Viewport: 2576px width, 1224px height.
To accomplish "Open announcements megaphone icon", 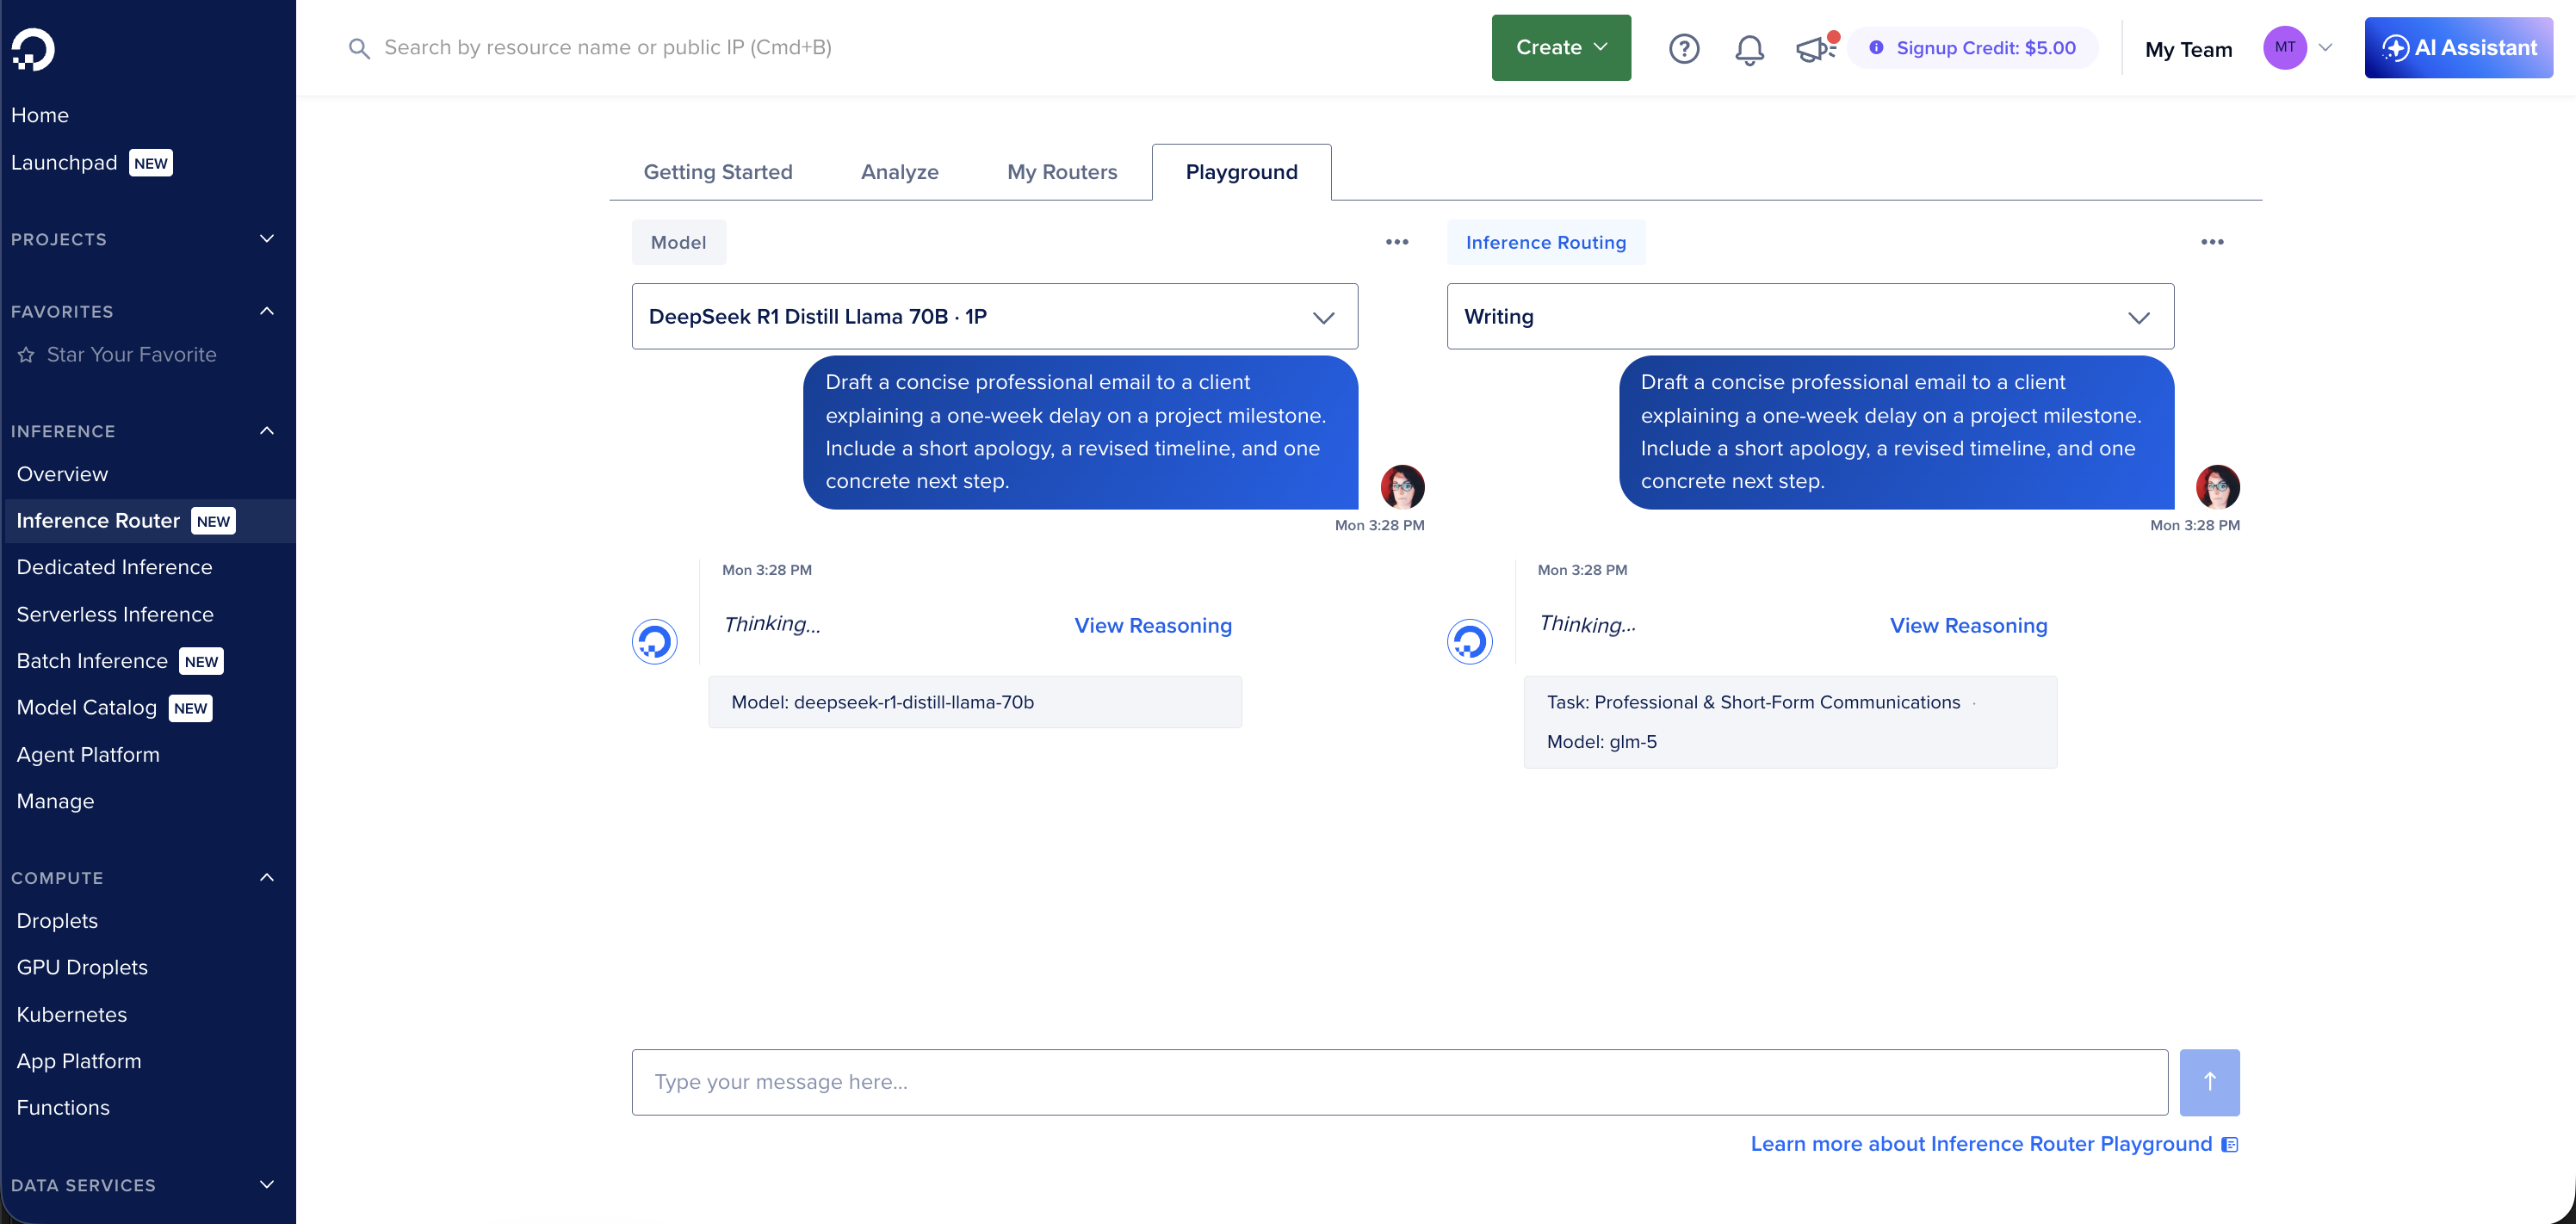I will [x=1816, y=48].
